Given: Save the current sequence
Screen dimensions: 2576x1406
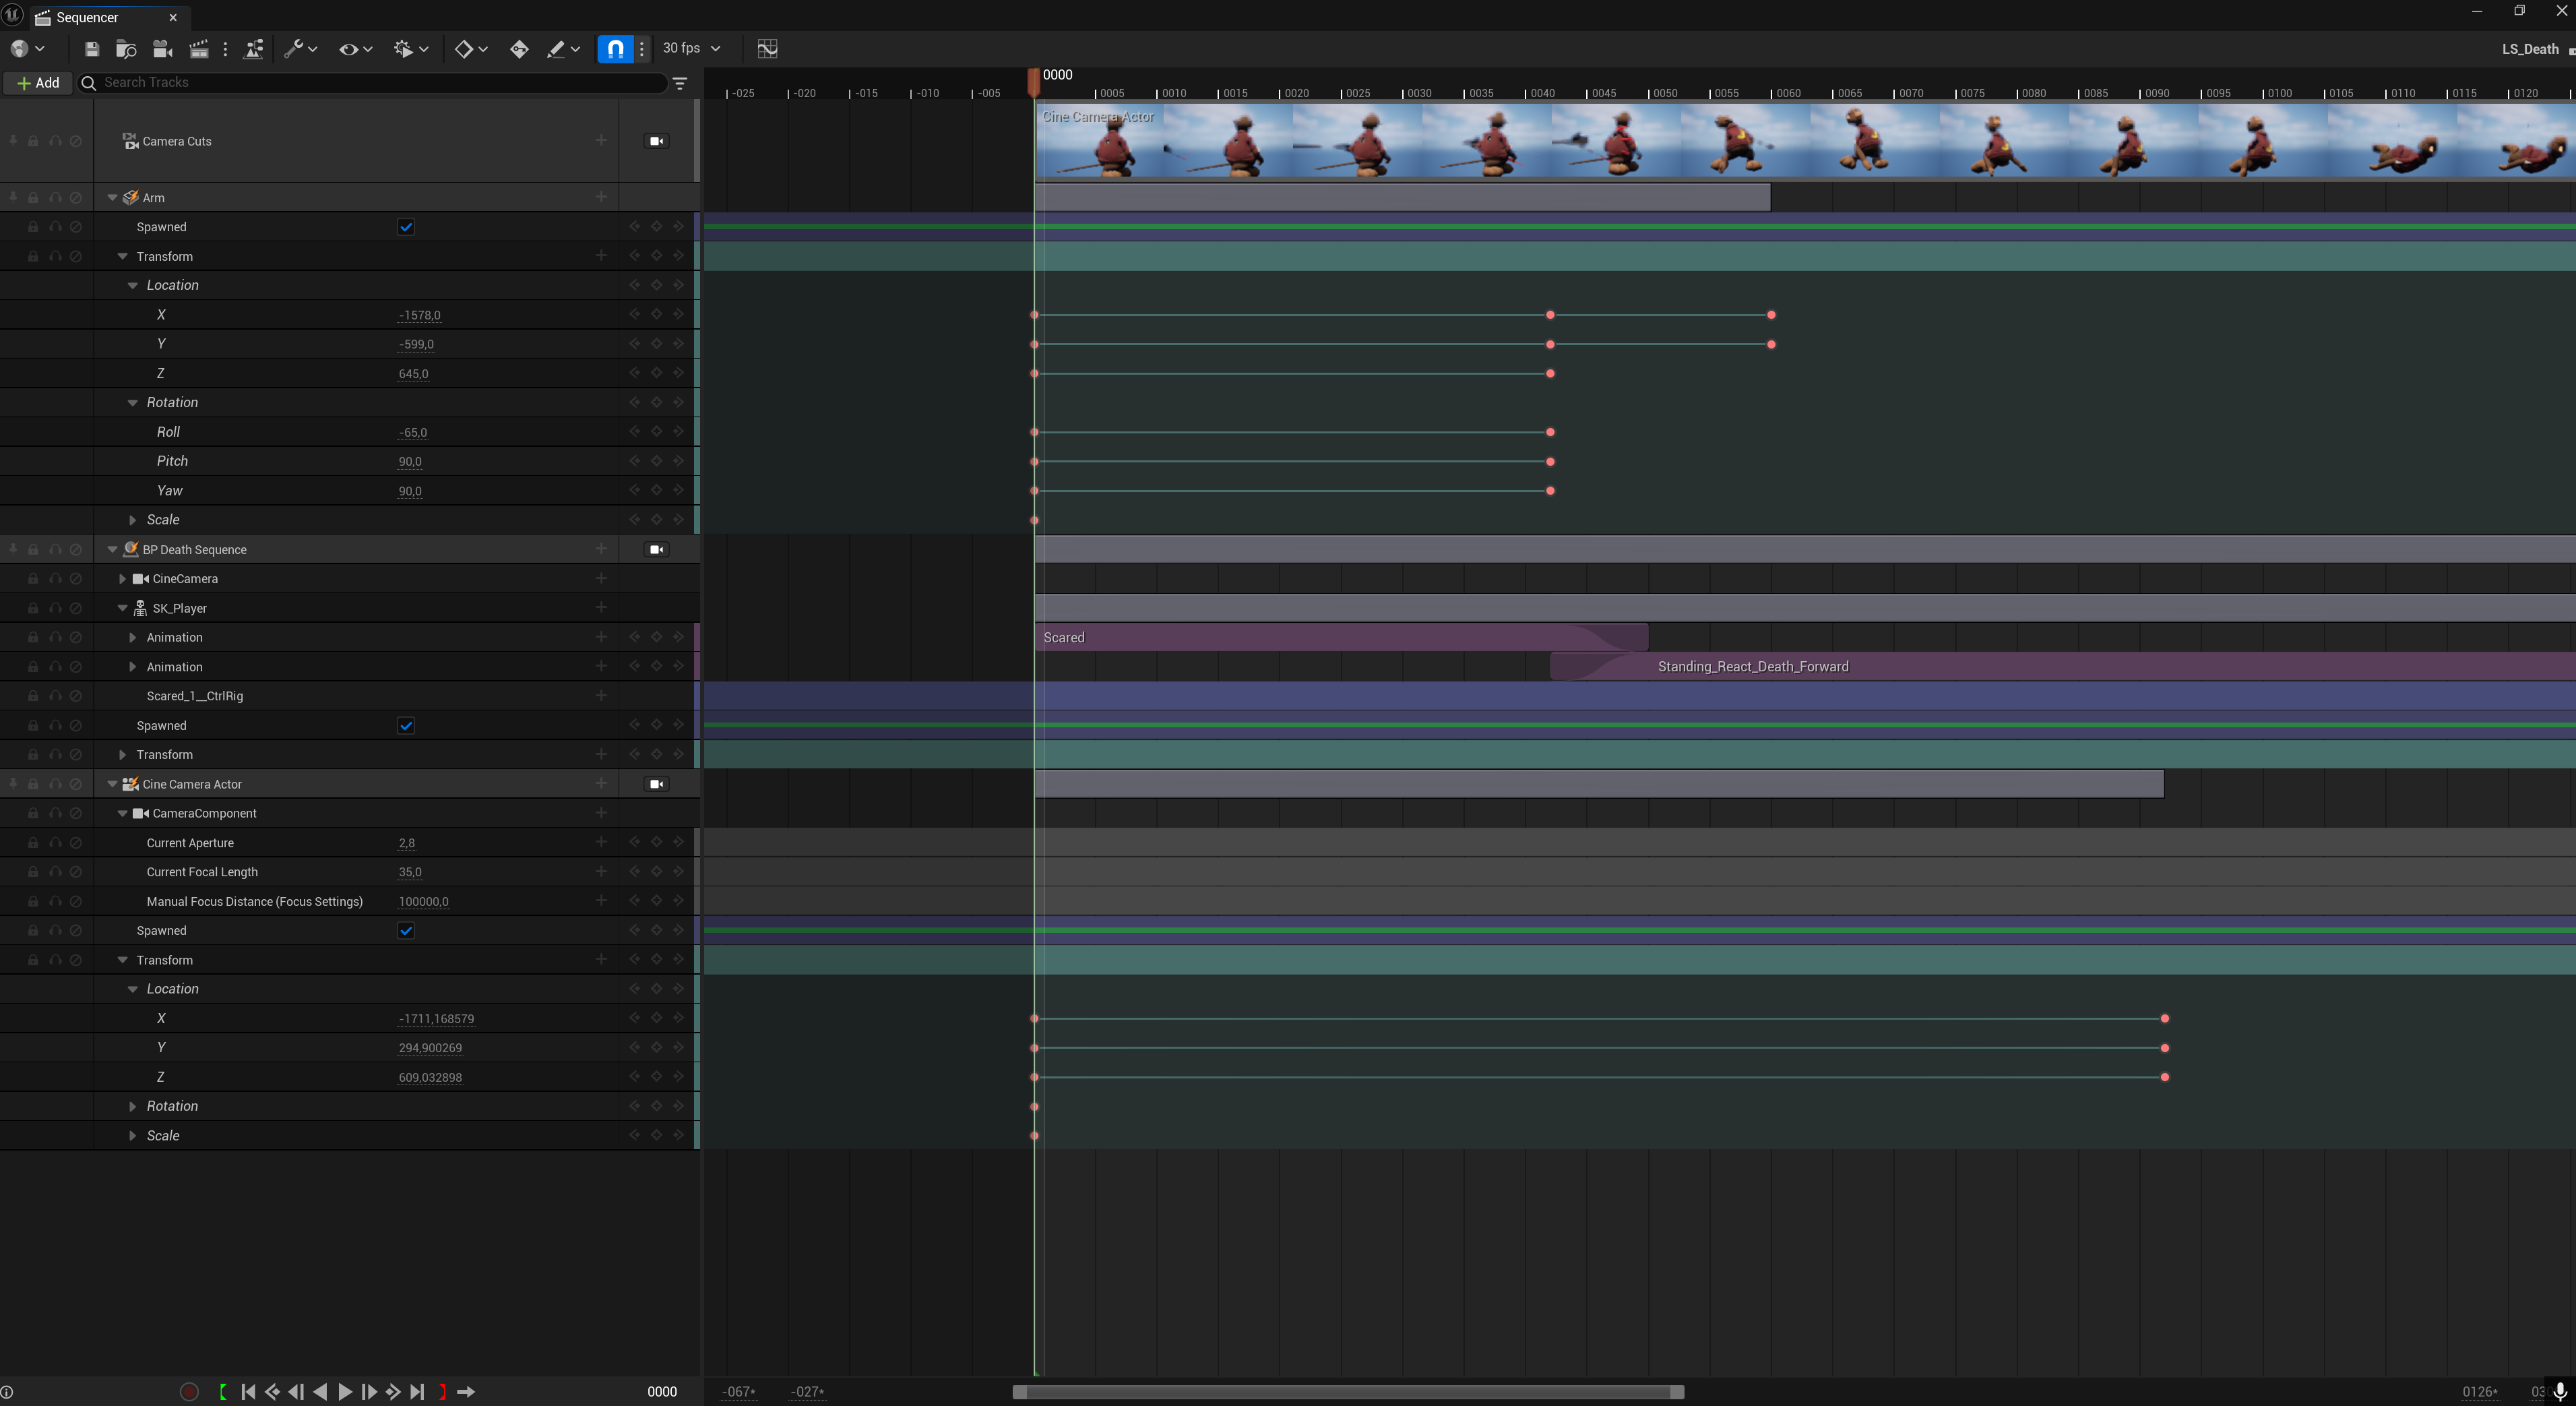Looking at the screenshot, I should coord(92,49).
